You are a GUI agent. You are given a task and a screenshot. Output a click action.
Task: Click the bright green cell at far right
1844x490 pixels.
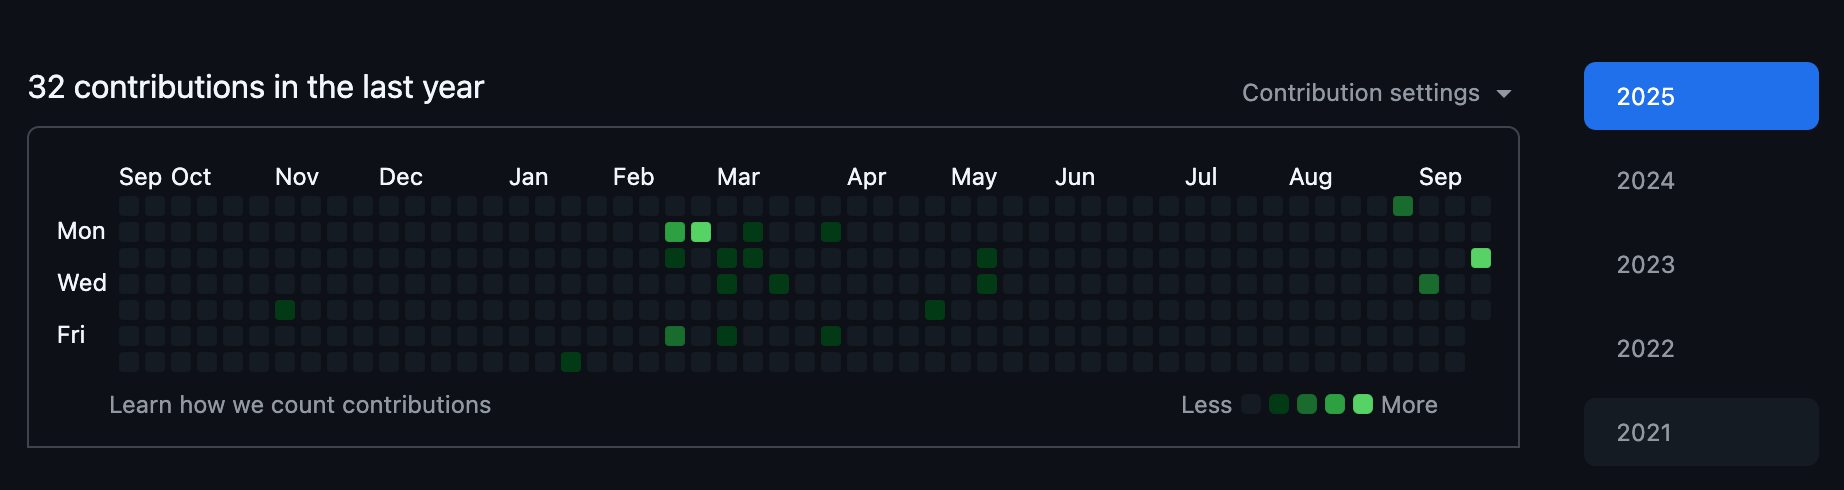[x=1481, y=258]
